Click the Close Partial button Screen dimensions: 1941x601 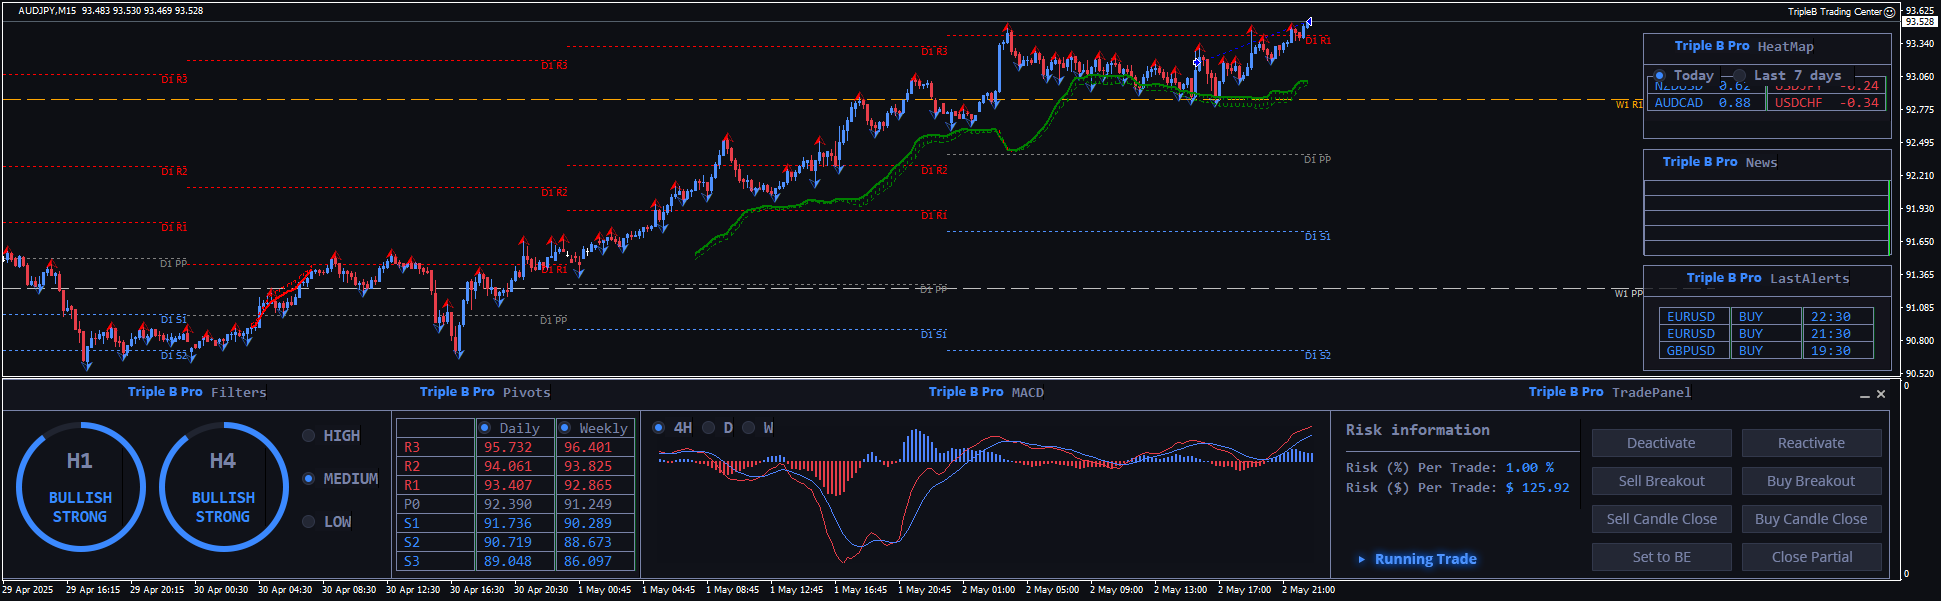1811,557
